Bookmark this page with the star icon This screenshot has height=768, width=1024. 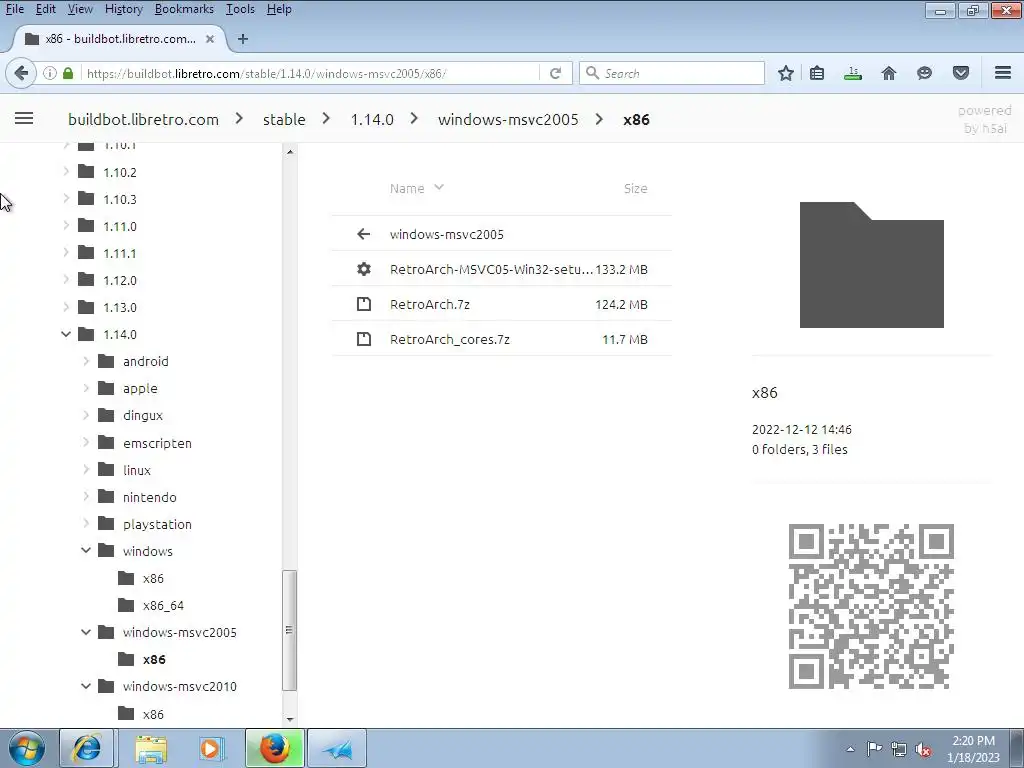click(786, 73)
